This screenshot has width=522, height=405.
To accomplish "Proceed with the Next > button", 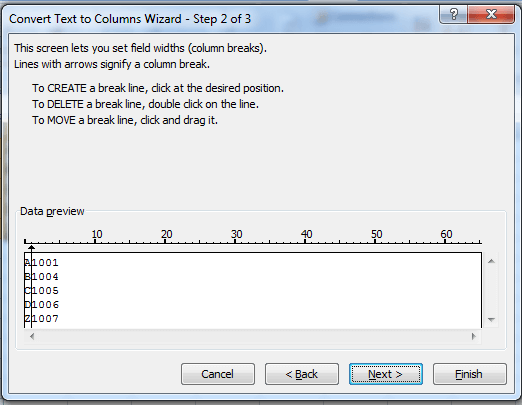I will [x=386, y=374].
